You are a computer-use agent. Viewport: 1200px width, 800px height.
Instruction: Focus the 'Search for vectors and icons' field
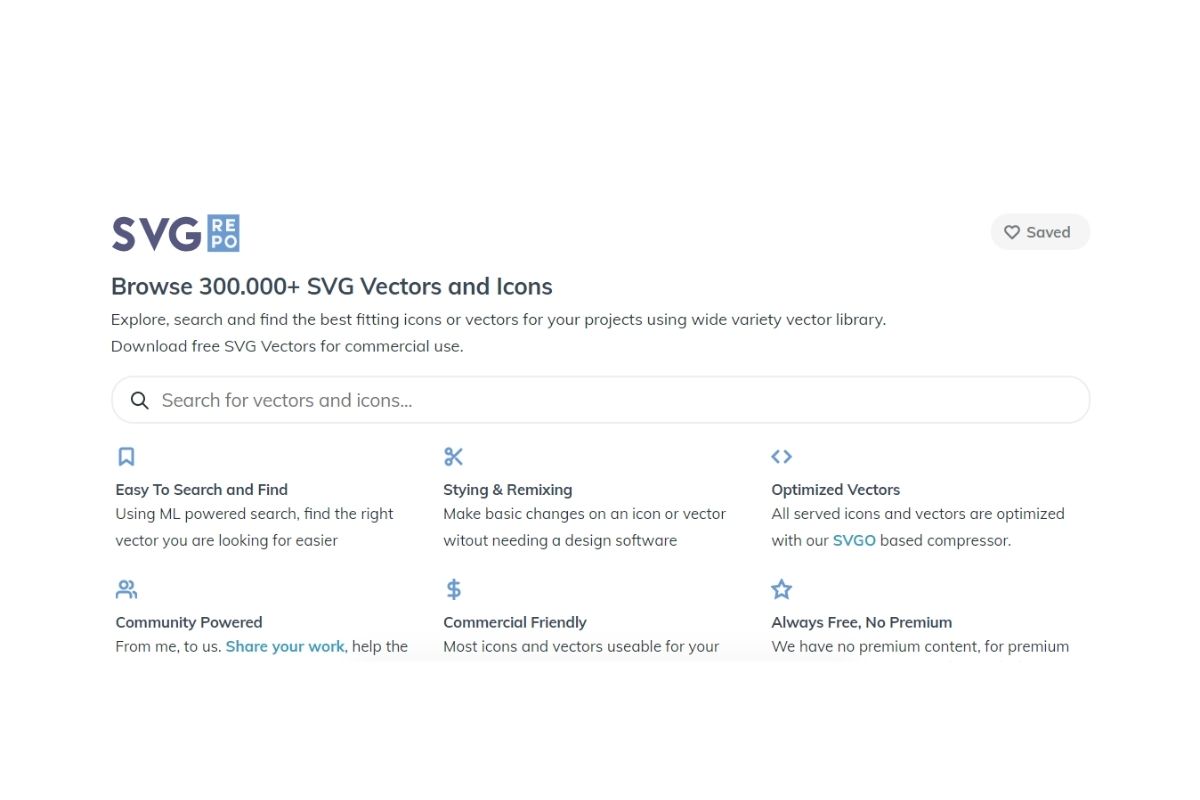point(600,400)
